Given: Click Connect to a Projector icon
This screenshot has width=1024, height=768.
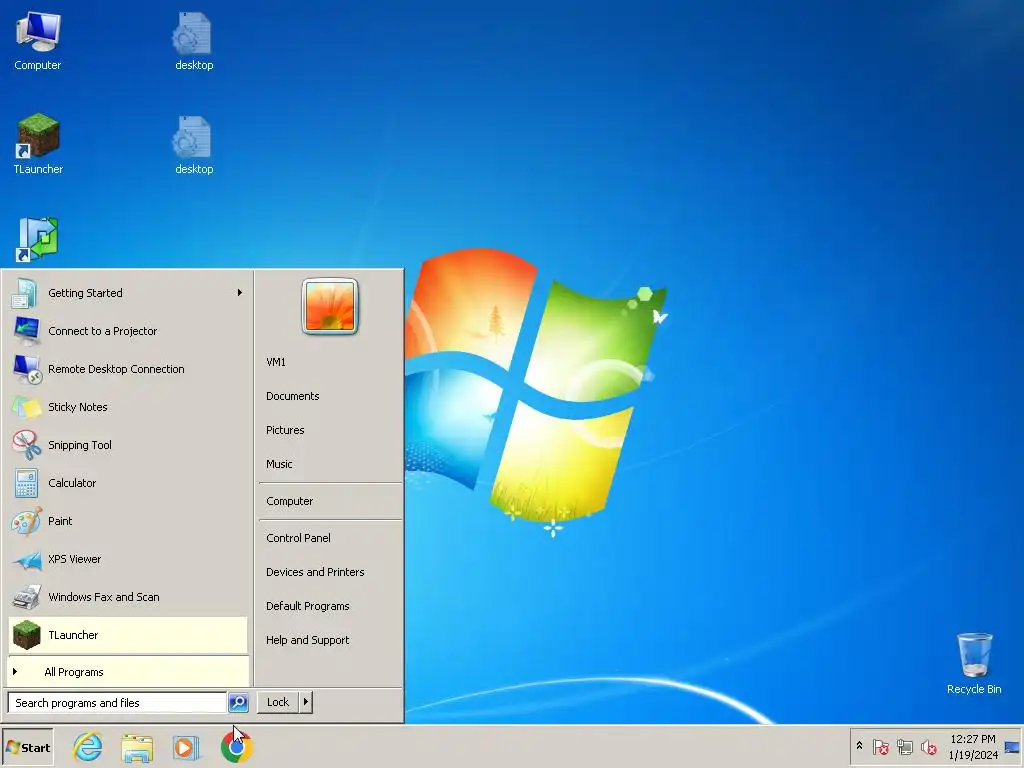Looking at the screenshot, I should click(26, 331).
